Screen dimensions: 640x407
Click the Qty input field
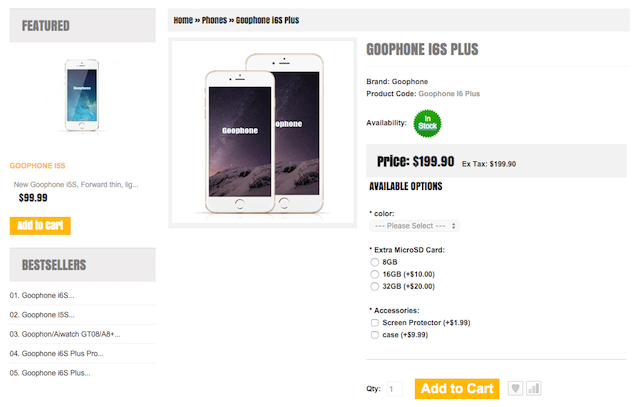click(395, 389)
